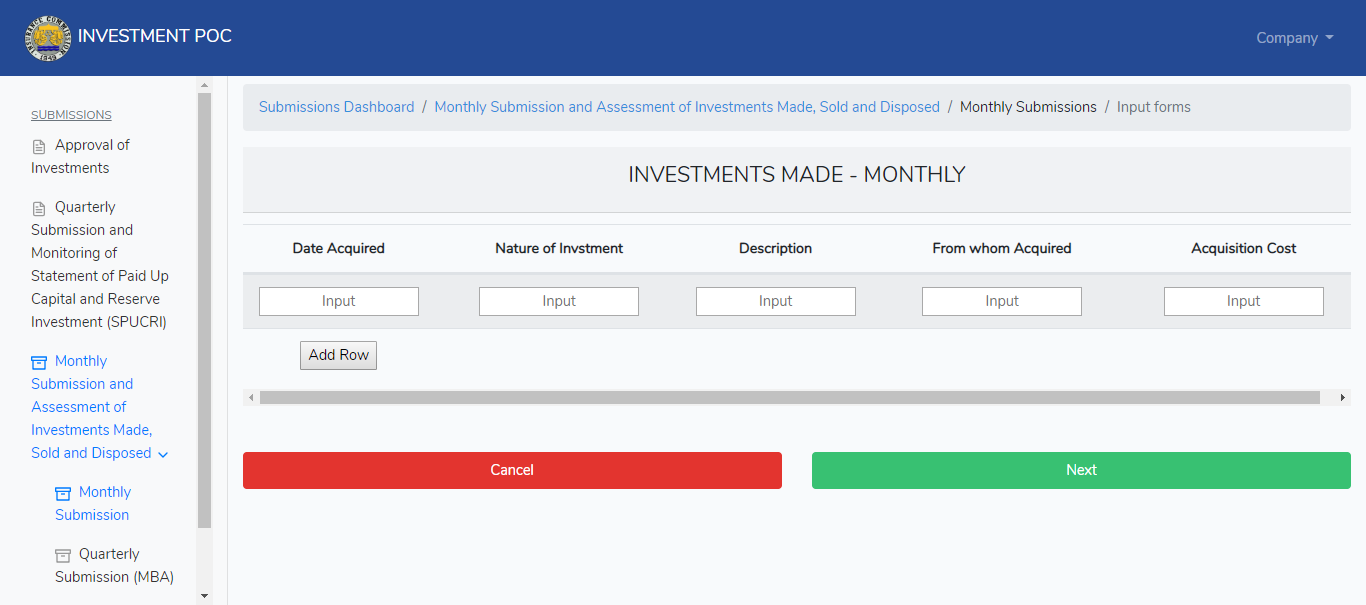Click the document icon beside Approval of Investments
This screenshot has height=605, width=1366.
39,146
